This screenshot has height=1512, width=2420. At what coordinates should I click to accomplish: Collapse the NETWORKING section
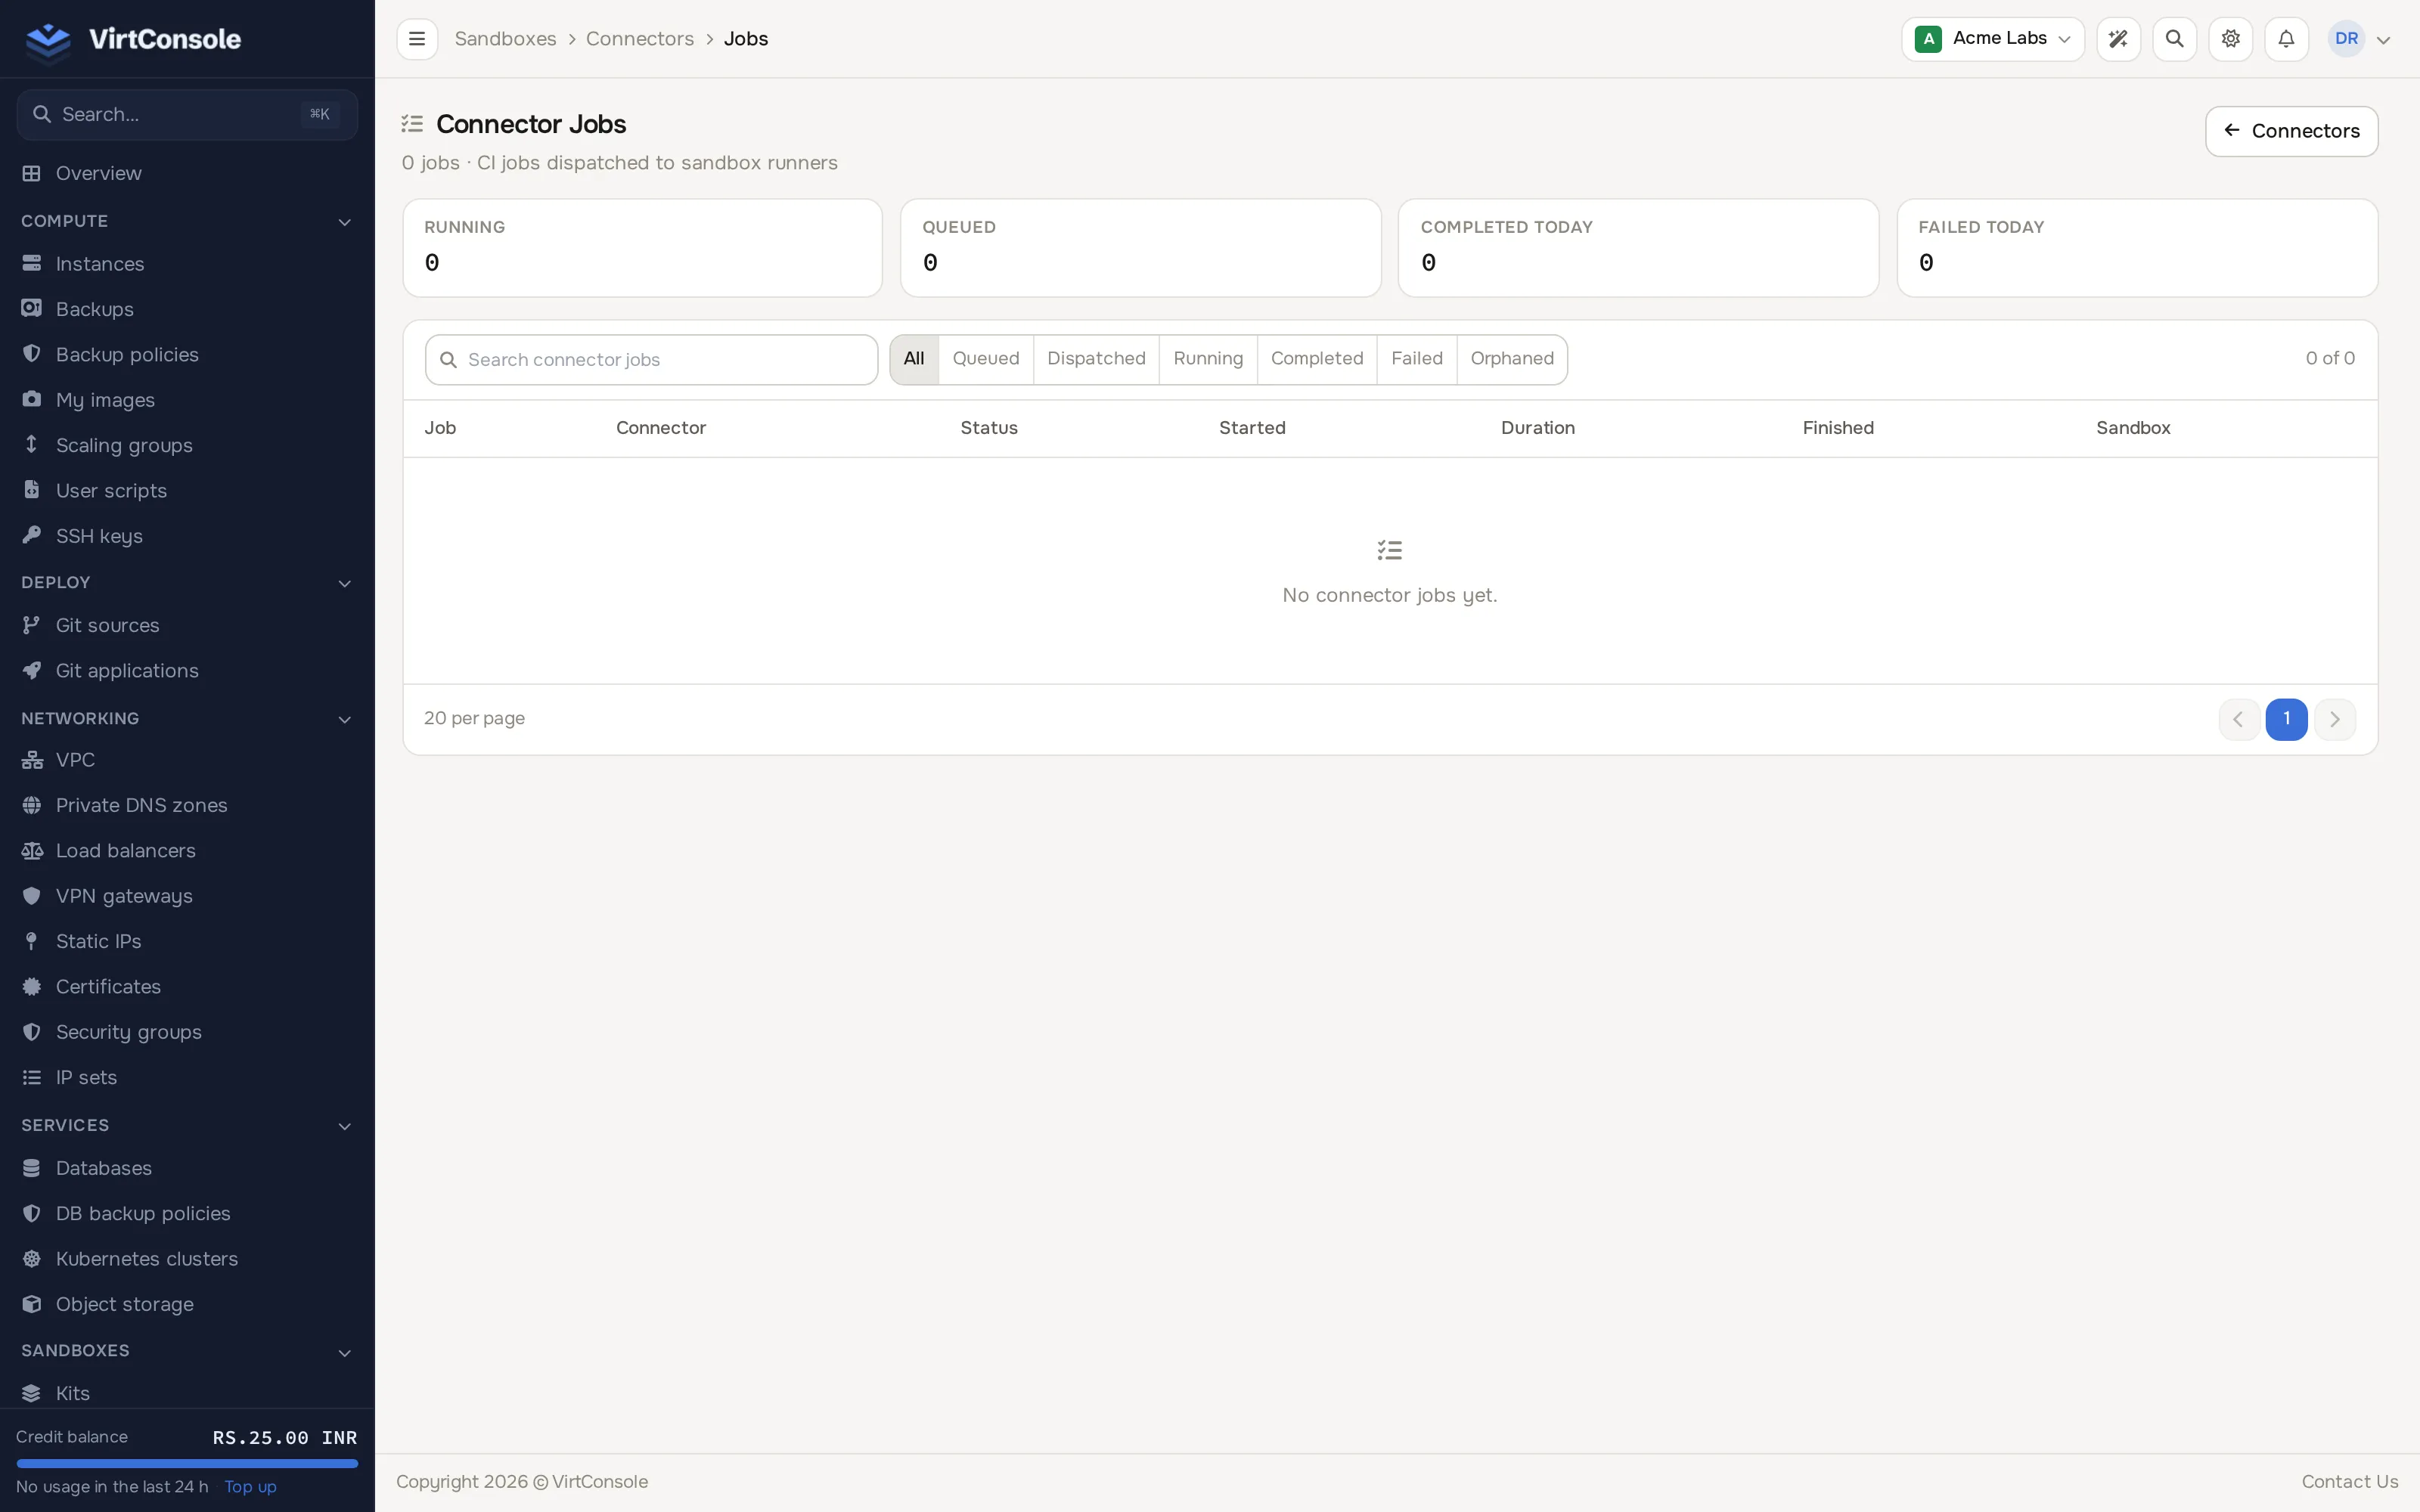point(187,718)
